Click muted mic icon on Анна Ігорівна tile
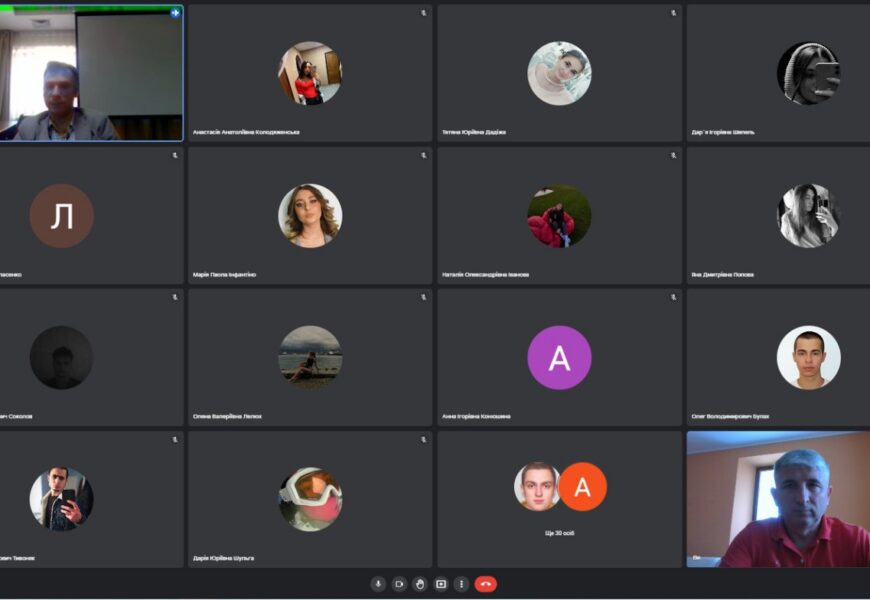The image size is (870, 600). coord(673,297)
